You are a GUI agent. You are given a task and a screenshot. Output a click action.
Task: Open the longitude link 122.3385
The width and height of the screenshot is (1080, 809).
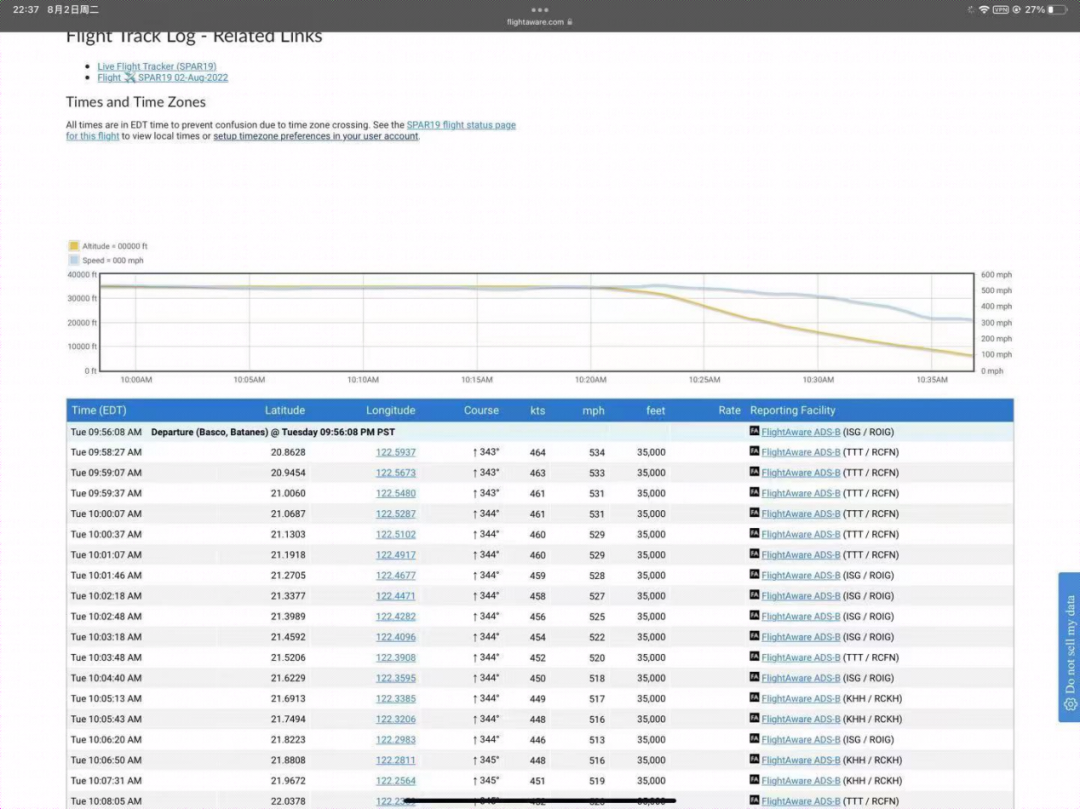click(395, 699)
